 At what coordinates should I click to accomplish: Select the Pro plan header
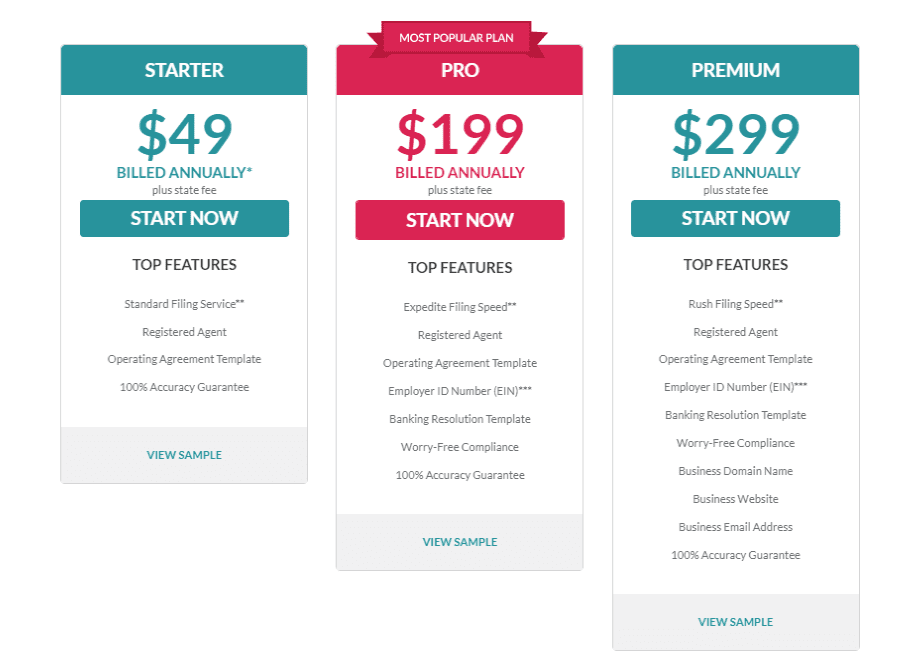(460, 71)
